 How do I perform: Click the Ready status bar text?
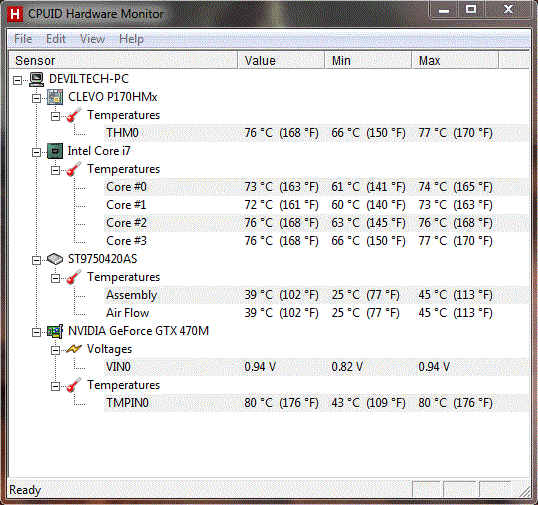[25, 490]
